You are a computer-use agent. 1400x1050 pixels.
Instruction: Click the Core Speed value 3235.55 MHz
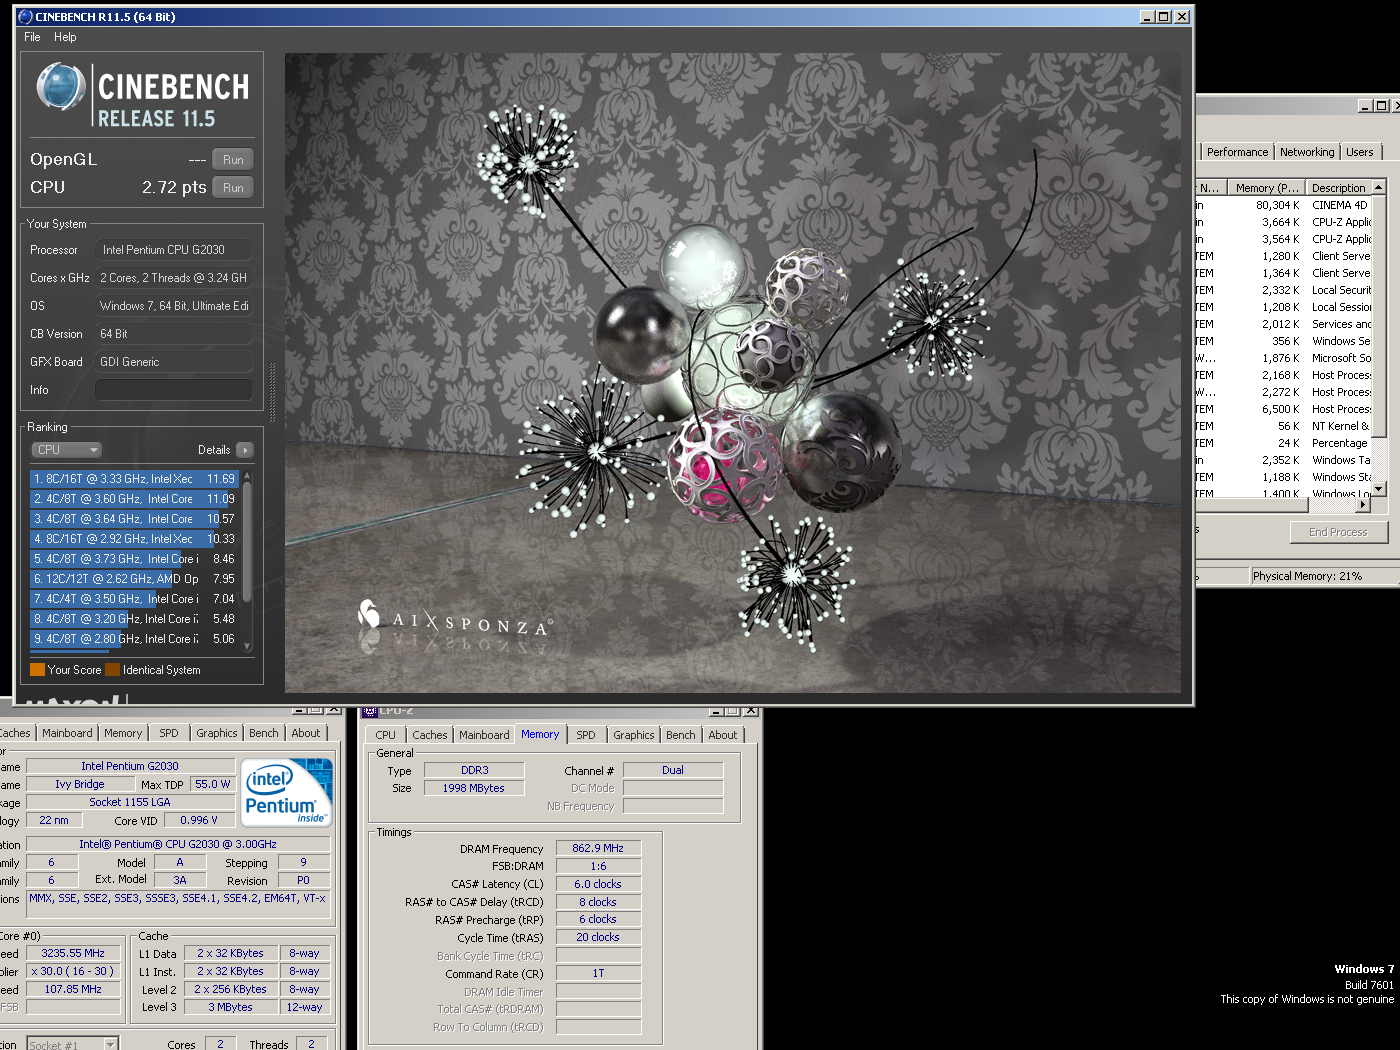pos(73,953)
